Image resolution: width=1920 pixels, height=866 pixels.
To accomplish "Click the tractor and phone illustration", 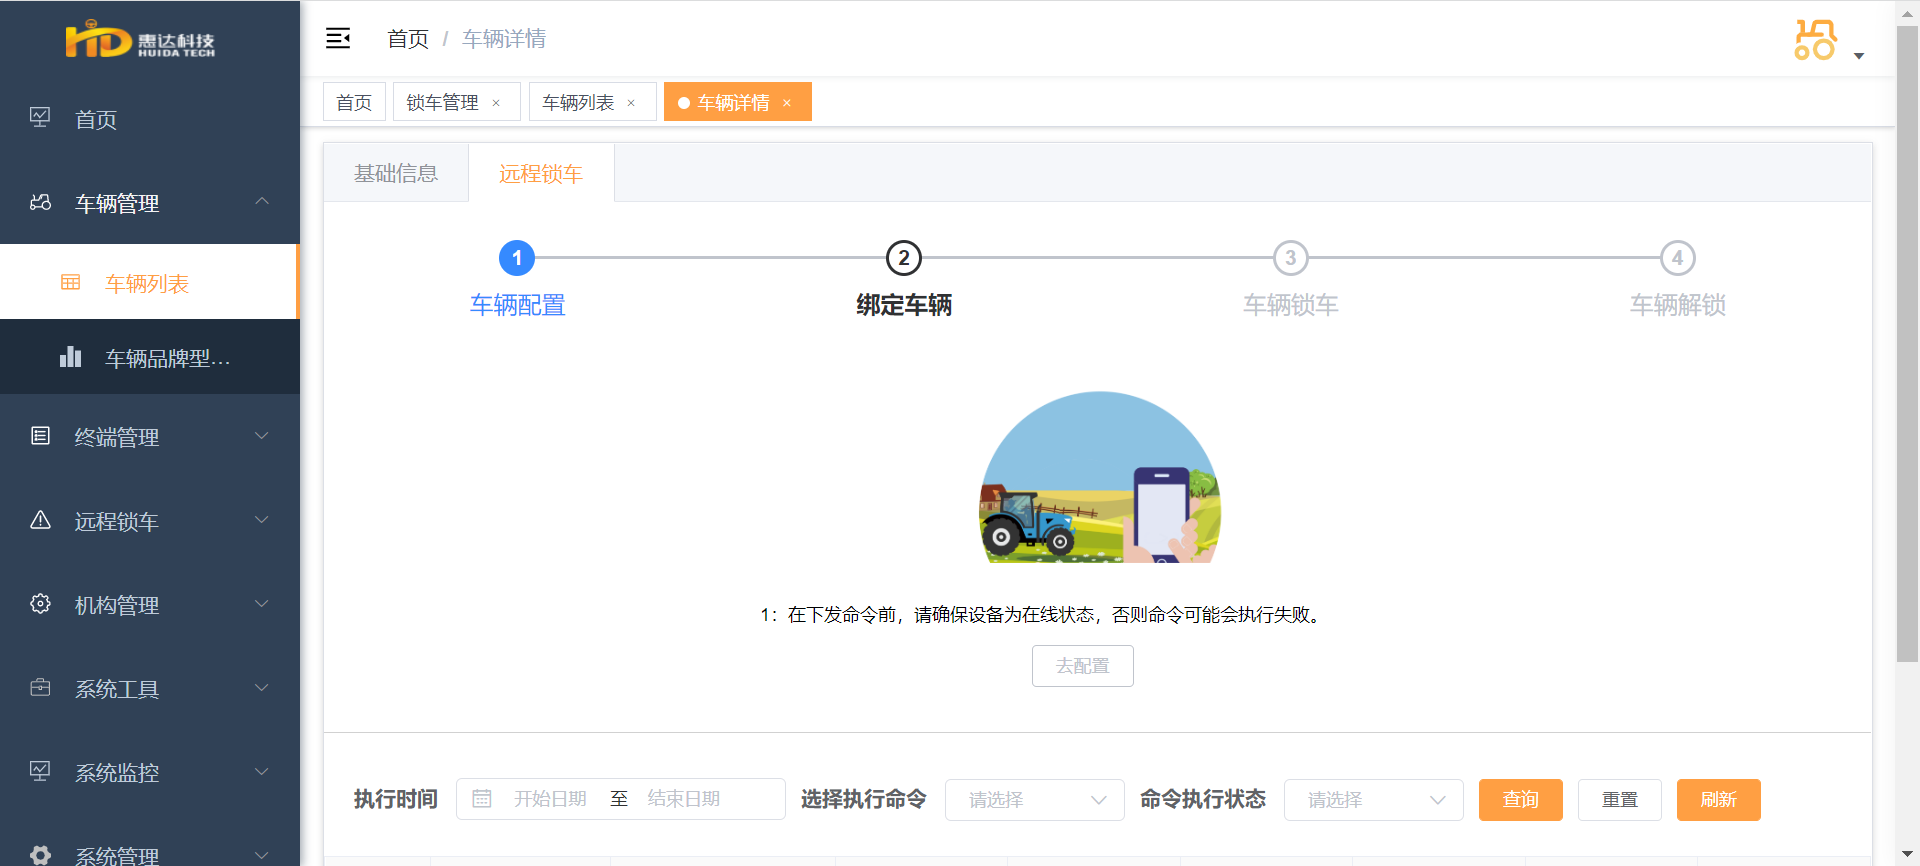I will (x=1100, y=477).
